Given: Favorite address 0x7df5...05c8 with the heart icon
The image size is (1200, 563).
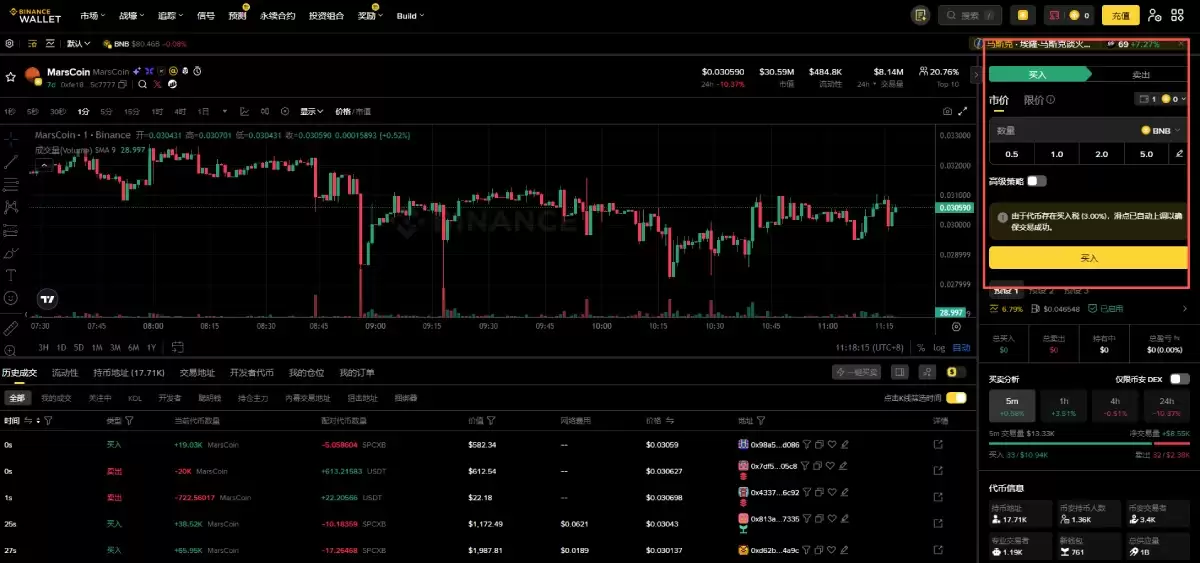Looking at the screenshot, I should 832,467.
